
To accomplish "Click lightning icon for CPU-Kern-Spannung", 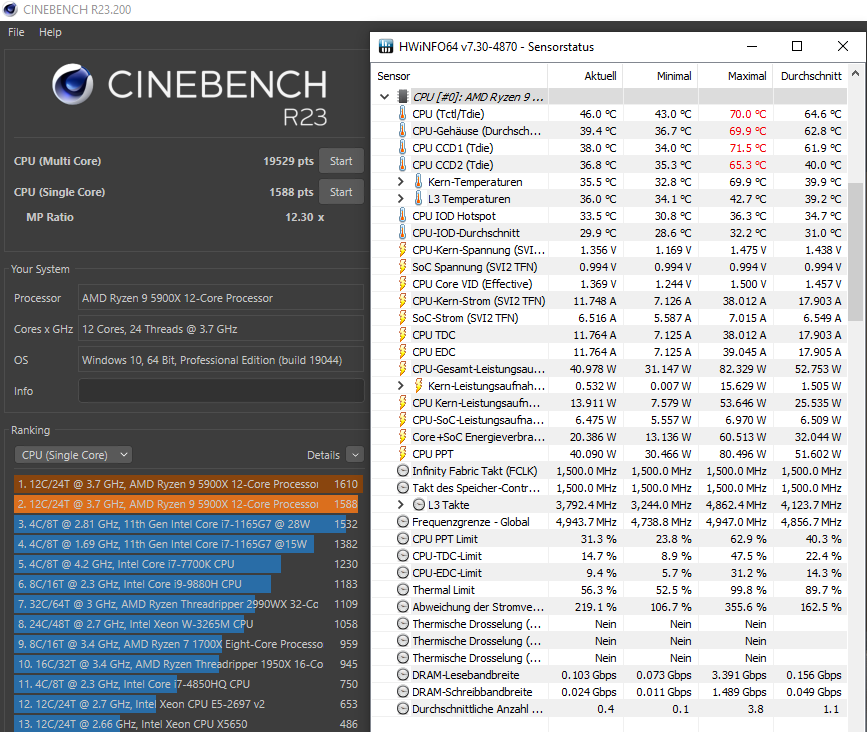I will tap(403, 250).
